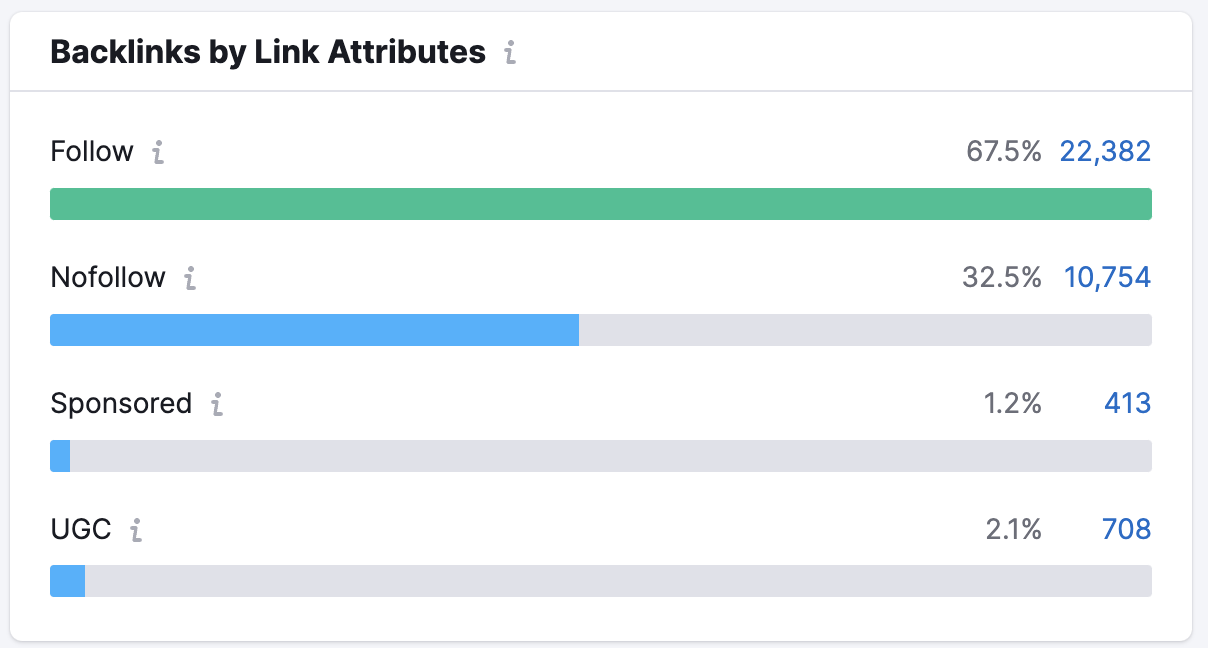1208x648 pixels.
Task: Click the Backlinks by Link Attributes heading
Action: click(270, 51)
